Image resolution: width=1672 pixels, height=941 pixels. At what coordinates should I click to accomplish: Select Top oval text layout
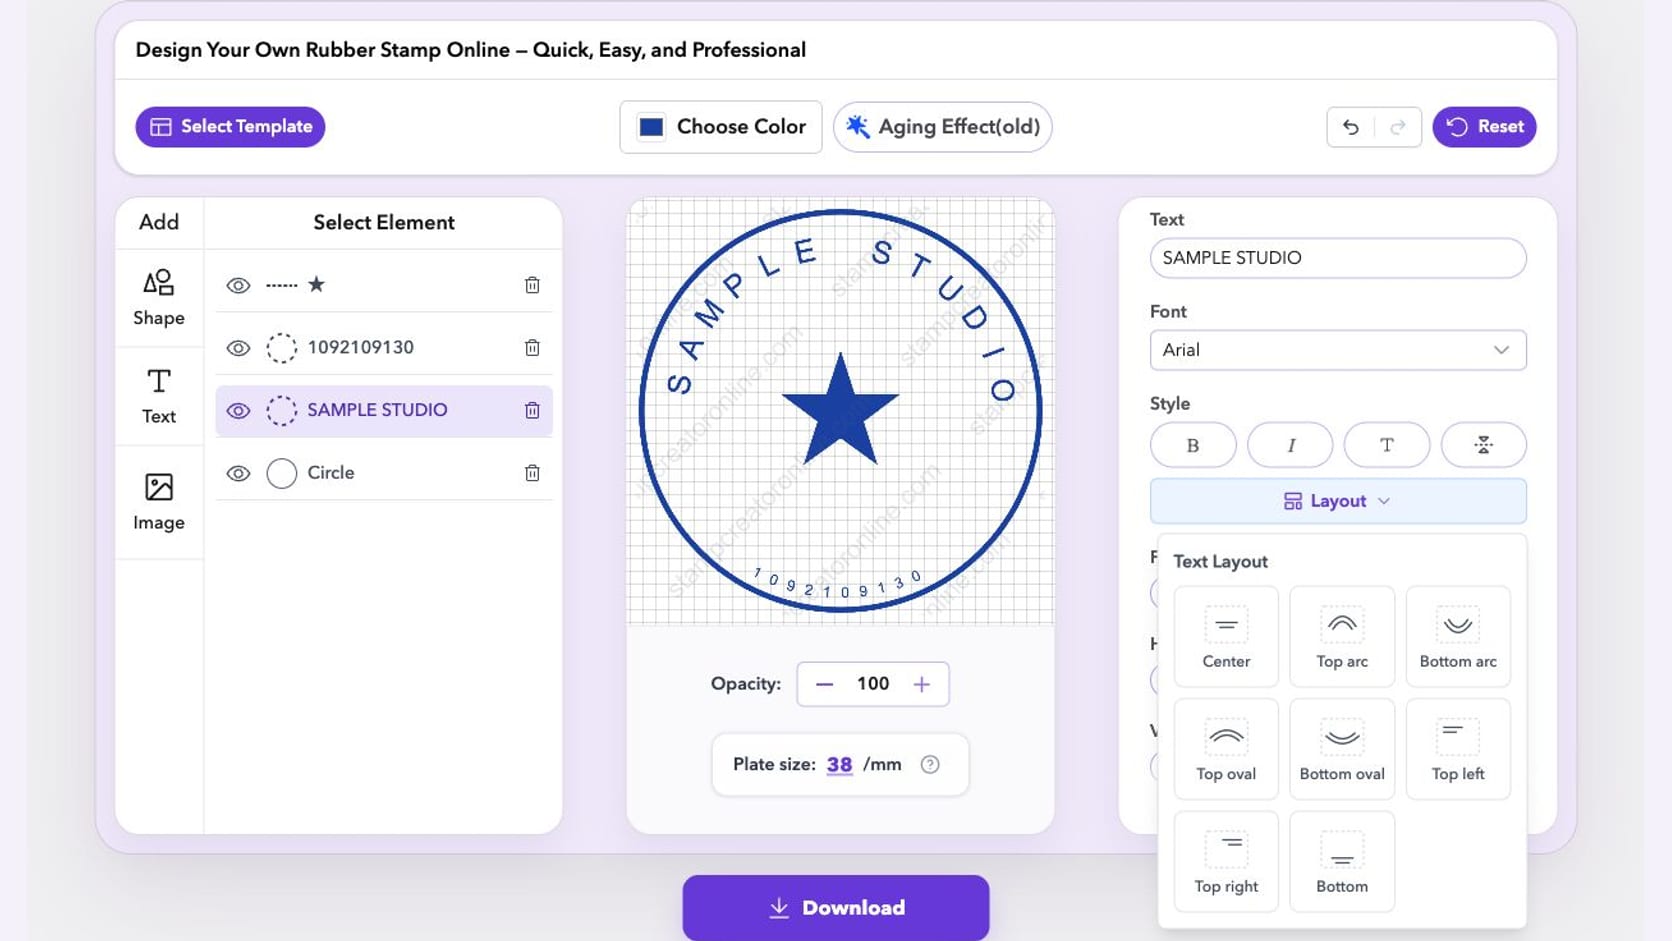[x=1226, y=749]
